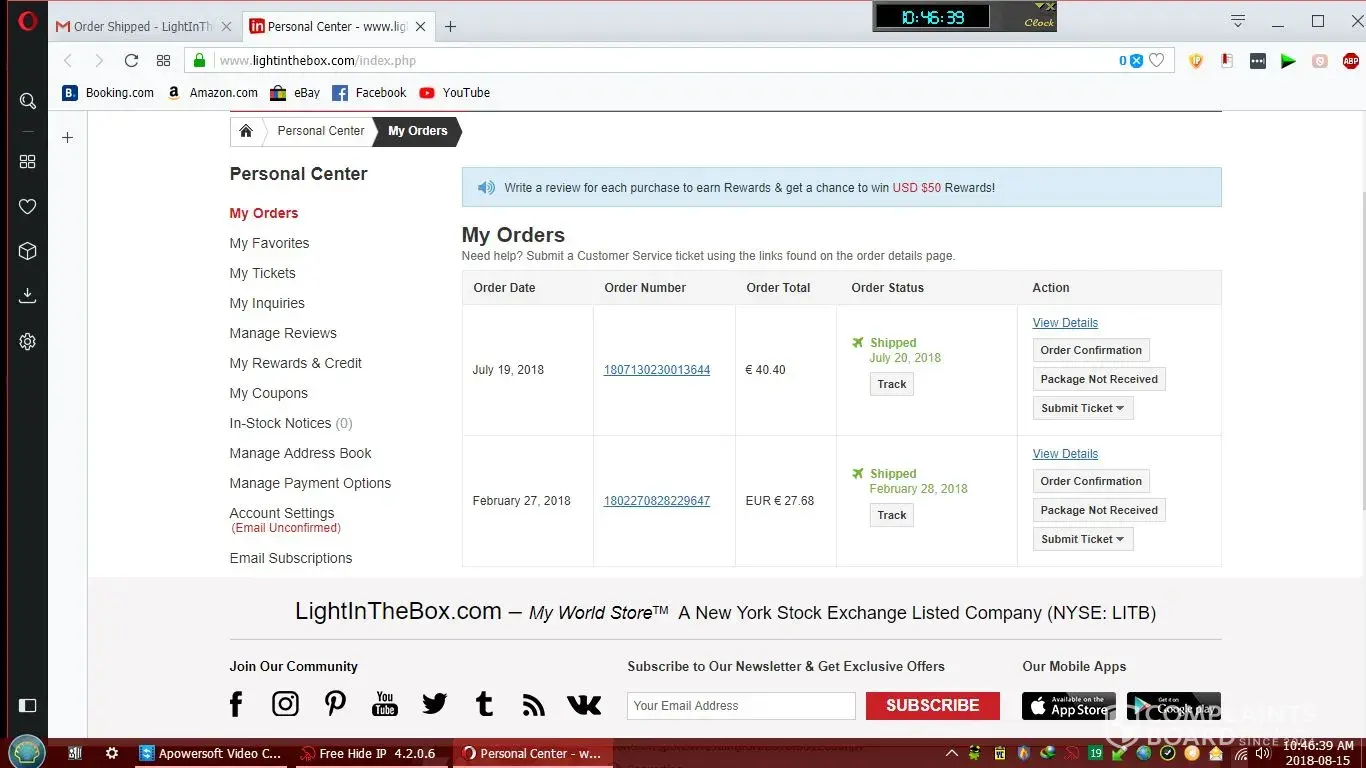1366x768 pixels.
Task: Open downloads from Opera sidebar
Action: point(28,296)
